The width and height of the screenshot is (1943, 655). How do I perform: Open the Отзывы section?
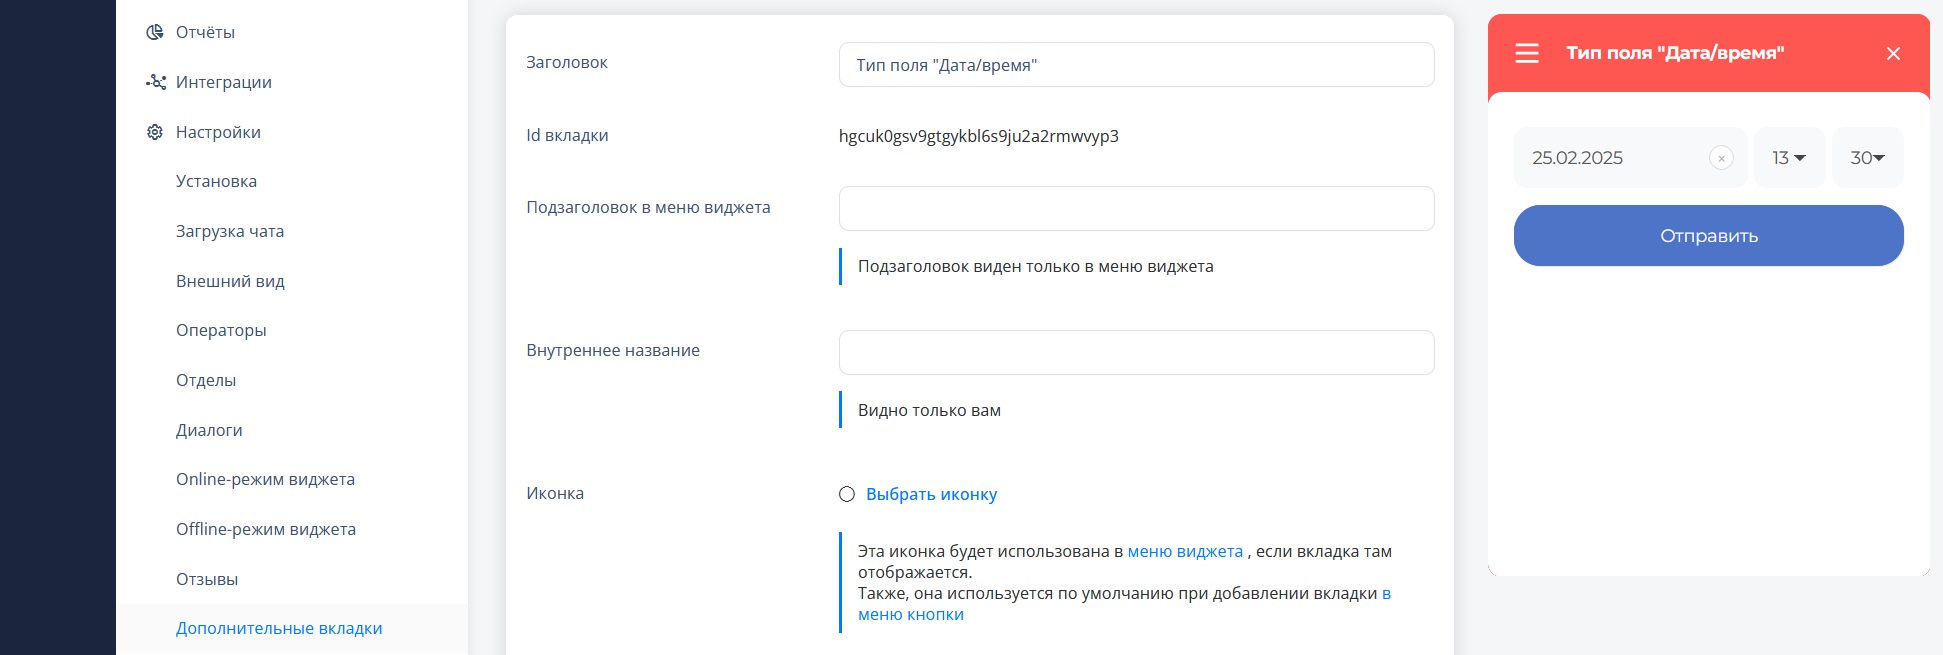tap(207, 579)
